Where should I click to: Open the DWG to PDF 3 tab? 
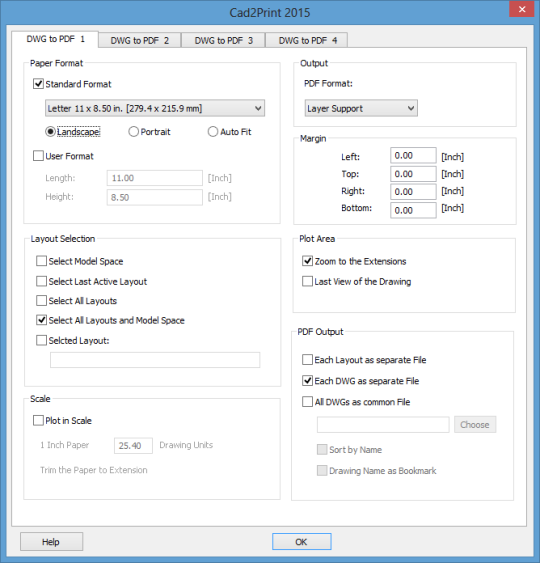click(x=223, y=40)
